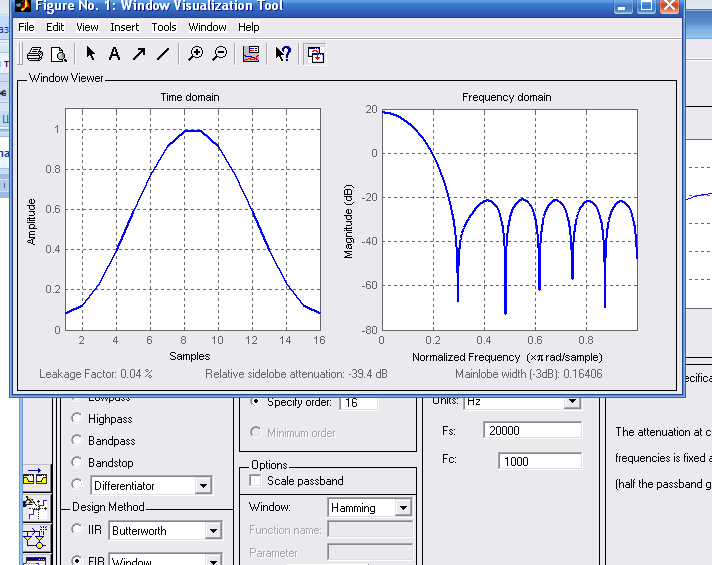
Task: Toggle the legend icon in toolbar
Action: [252, 54]
